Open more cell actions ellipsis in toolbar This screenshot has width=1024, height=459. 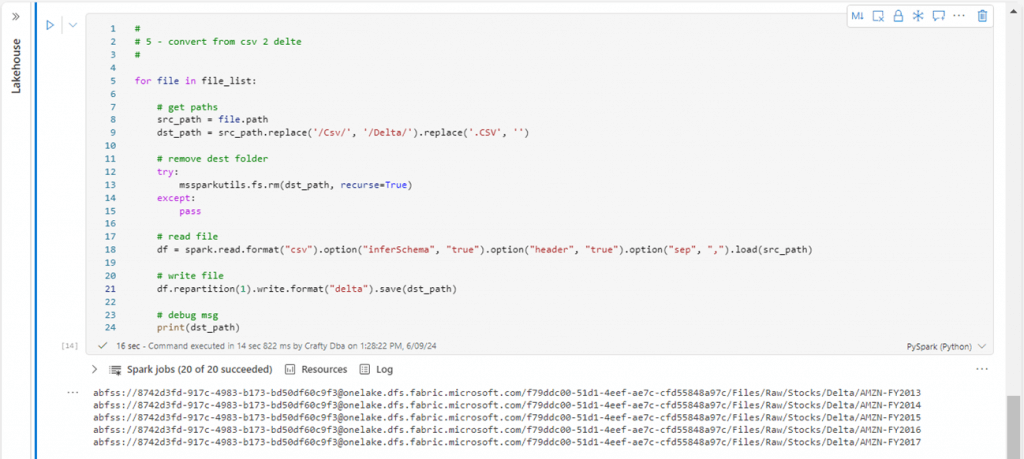[960, 16]
